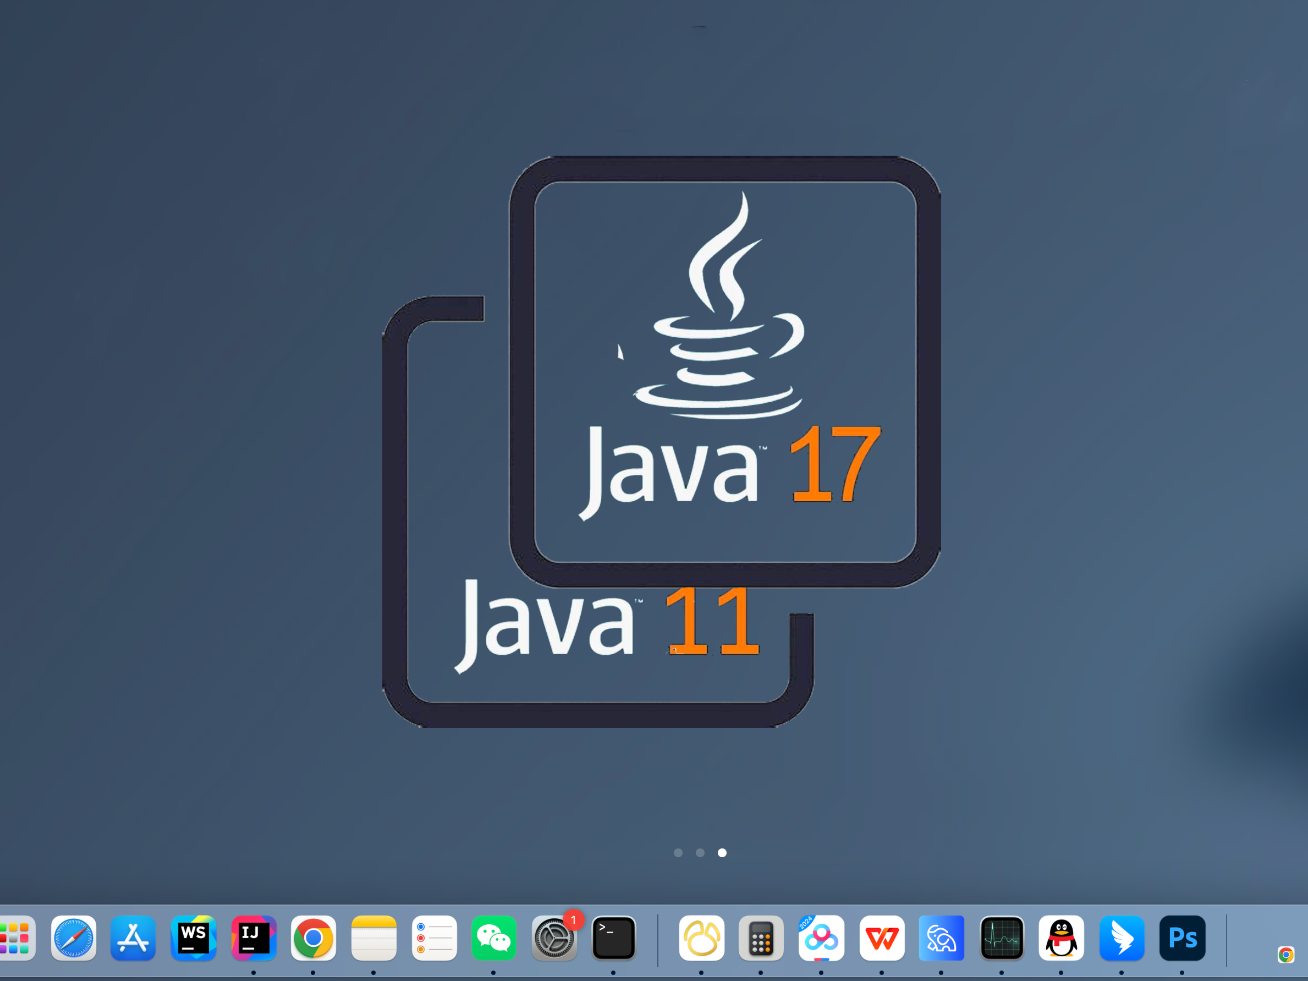Open WebStorm from the Dock
Viewport: 1308px width, 981px height.
coord(193,938)
